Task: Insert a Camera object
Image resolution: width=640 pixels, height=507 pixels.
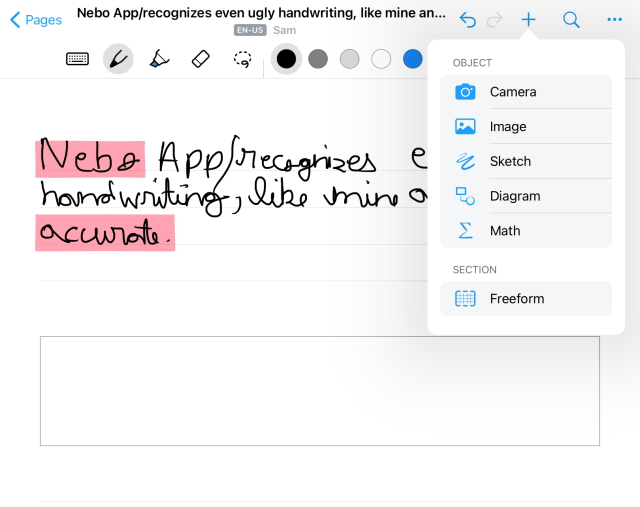Action: 526,92
